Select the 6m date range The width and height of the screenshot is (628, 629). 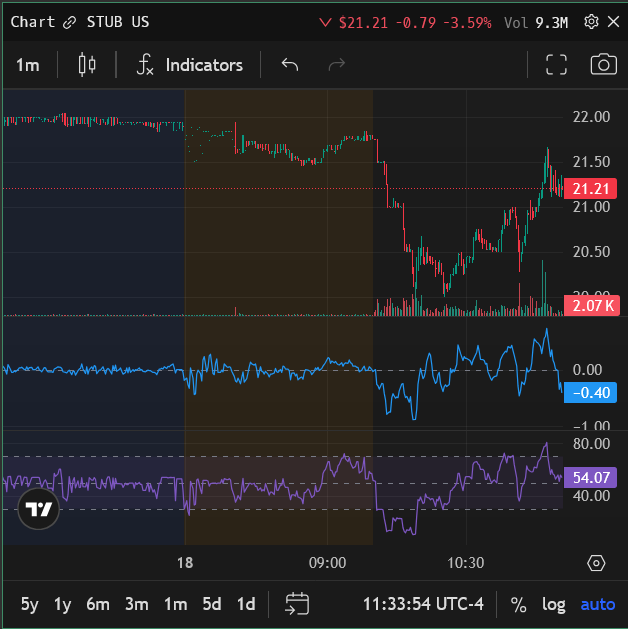pos(98,604)
